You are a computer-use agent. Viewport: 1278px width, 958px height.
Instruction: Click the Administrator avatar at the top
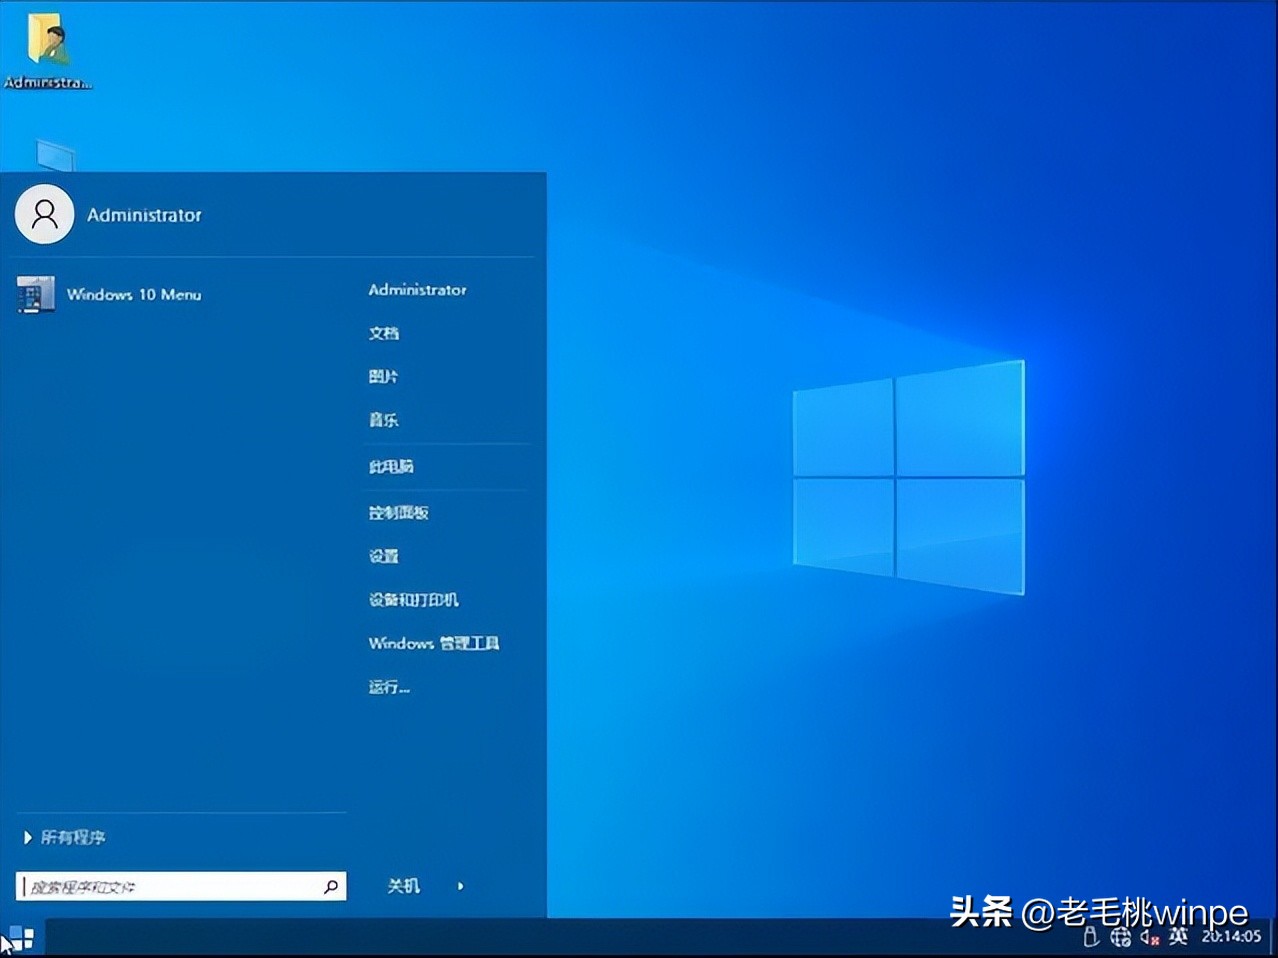coord(44,214)
